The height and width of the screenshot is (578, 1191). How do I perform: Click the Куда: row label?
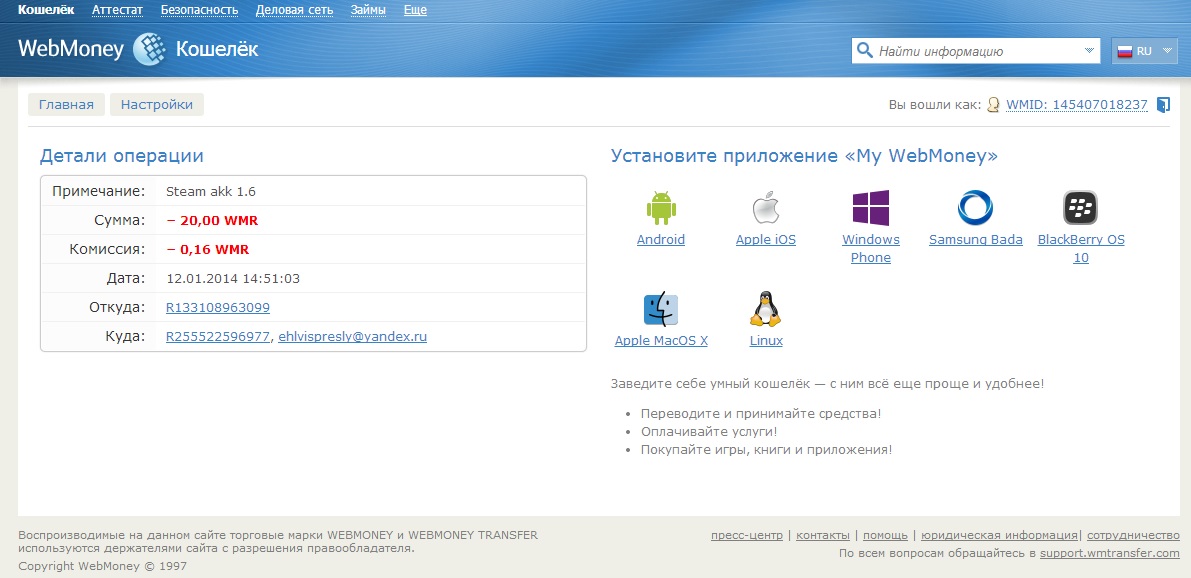tap(125, 336)
